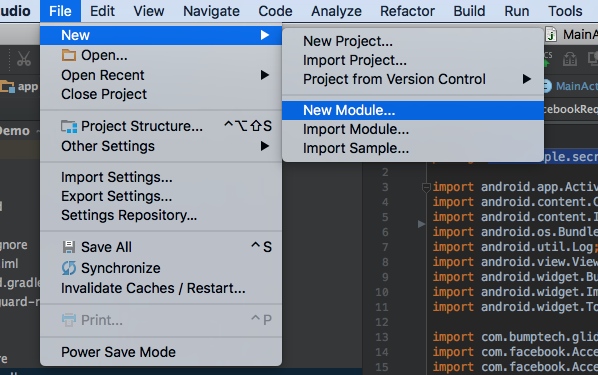Click the app module folder icon in breadcrumb
Screen dimensions: 598x375
point(7,87)
